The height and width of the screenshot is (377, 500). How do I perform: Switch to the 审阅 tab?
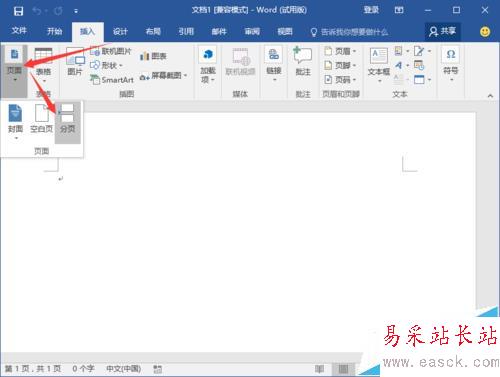click(252, 31)
